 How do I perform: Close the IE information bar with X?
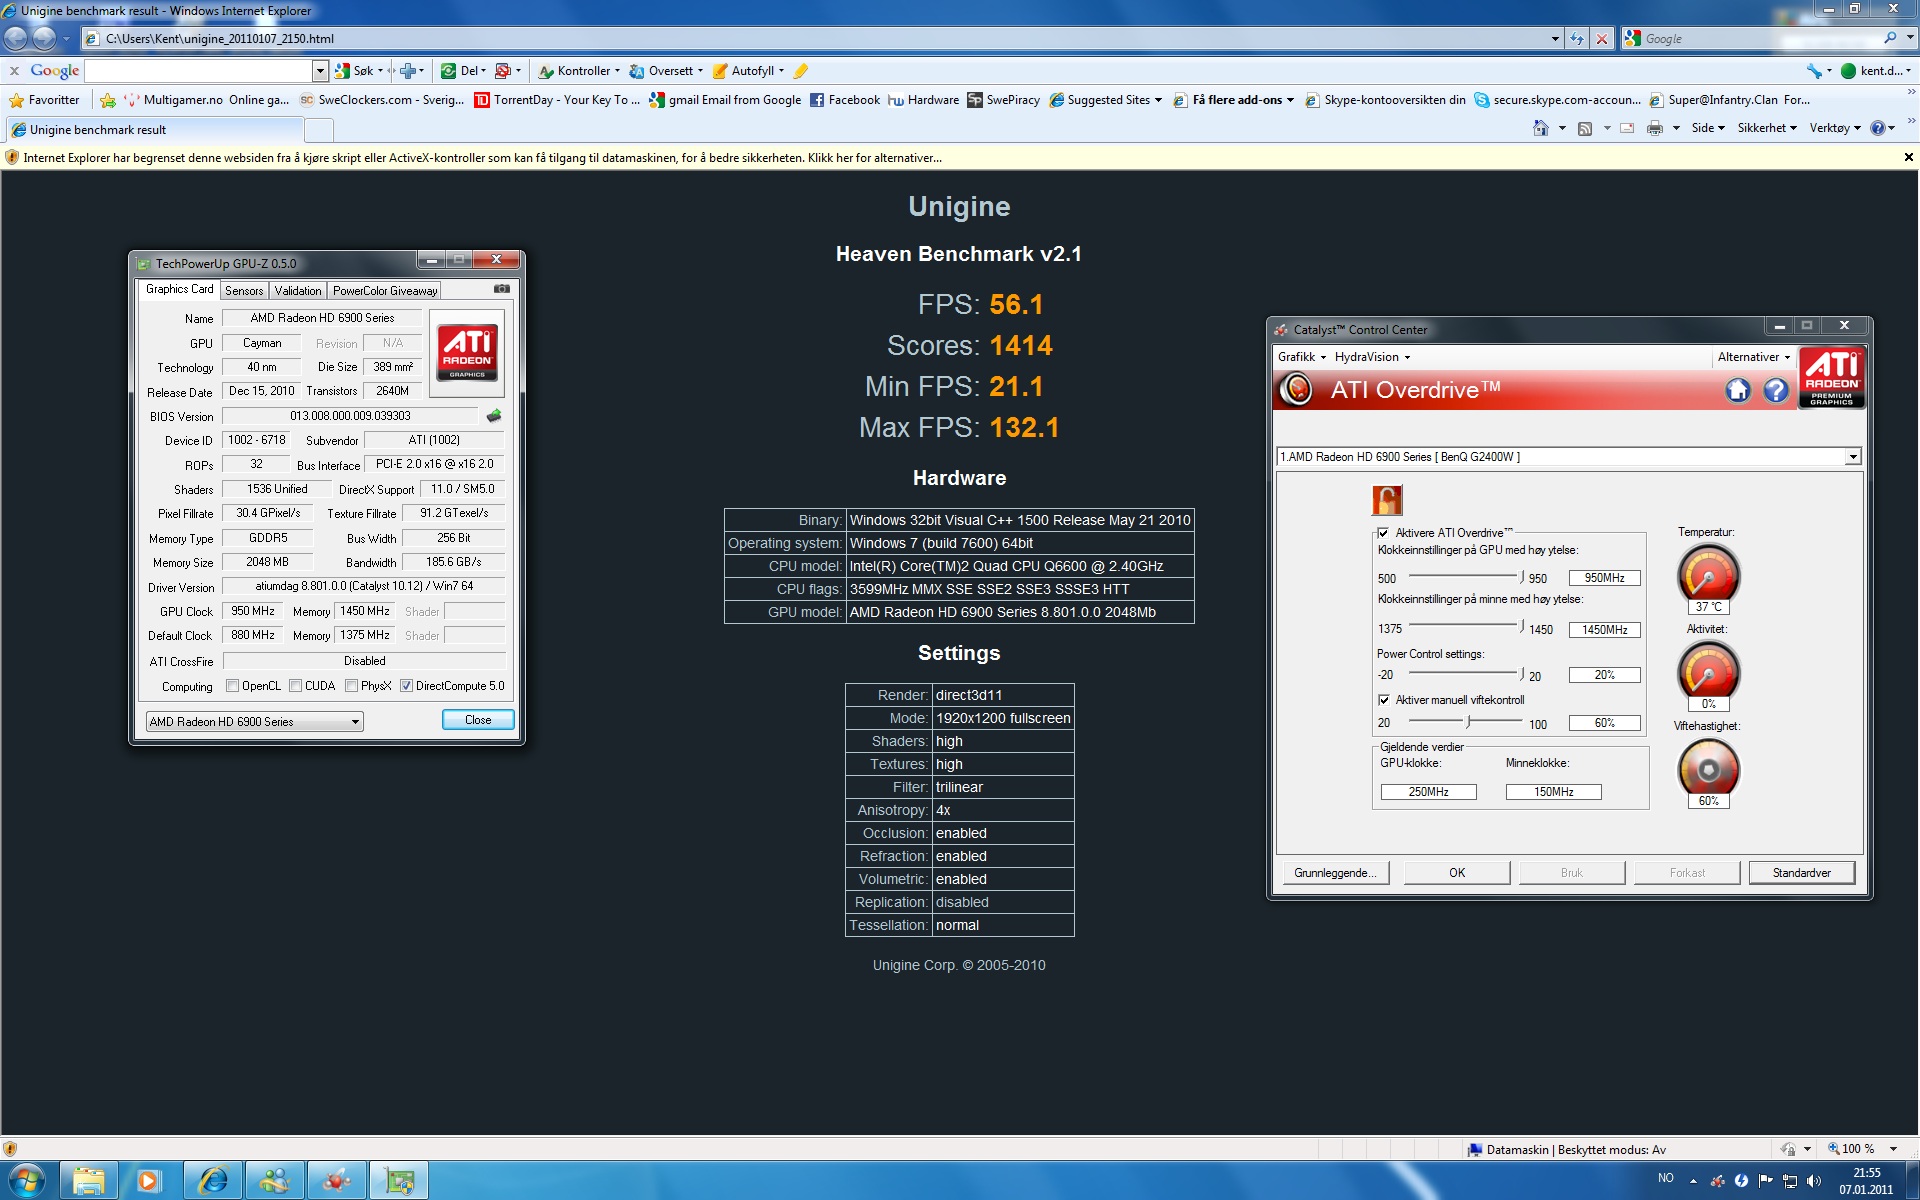[1908, 158]
